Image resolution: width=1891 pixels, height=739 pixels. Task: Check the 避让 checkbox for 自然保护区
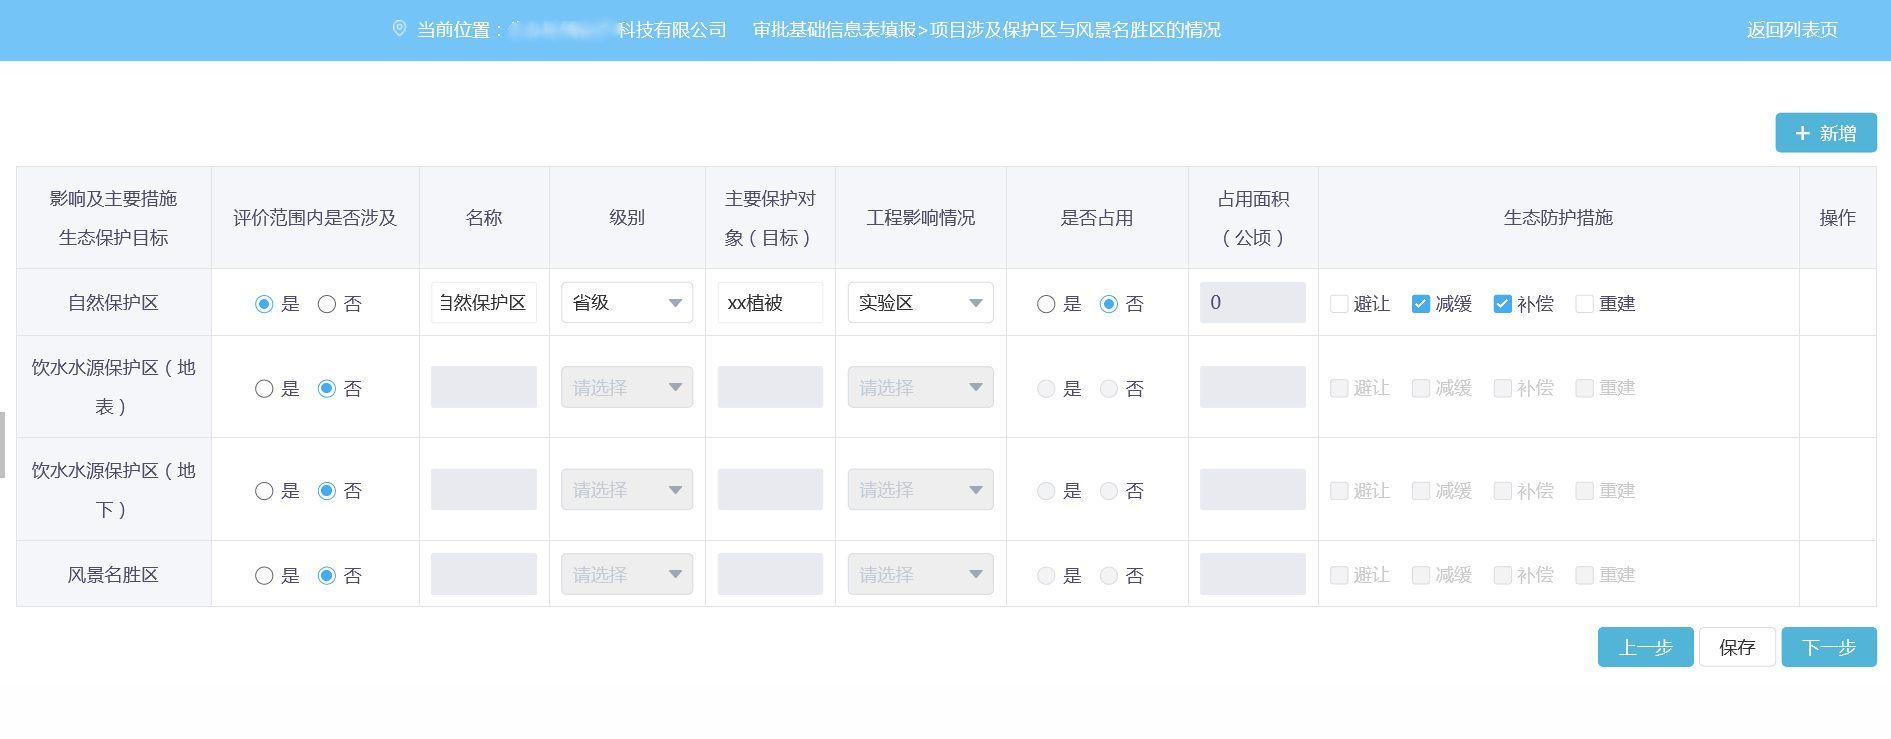coord(1339,304)
